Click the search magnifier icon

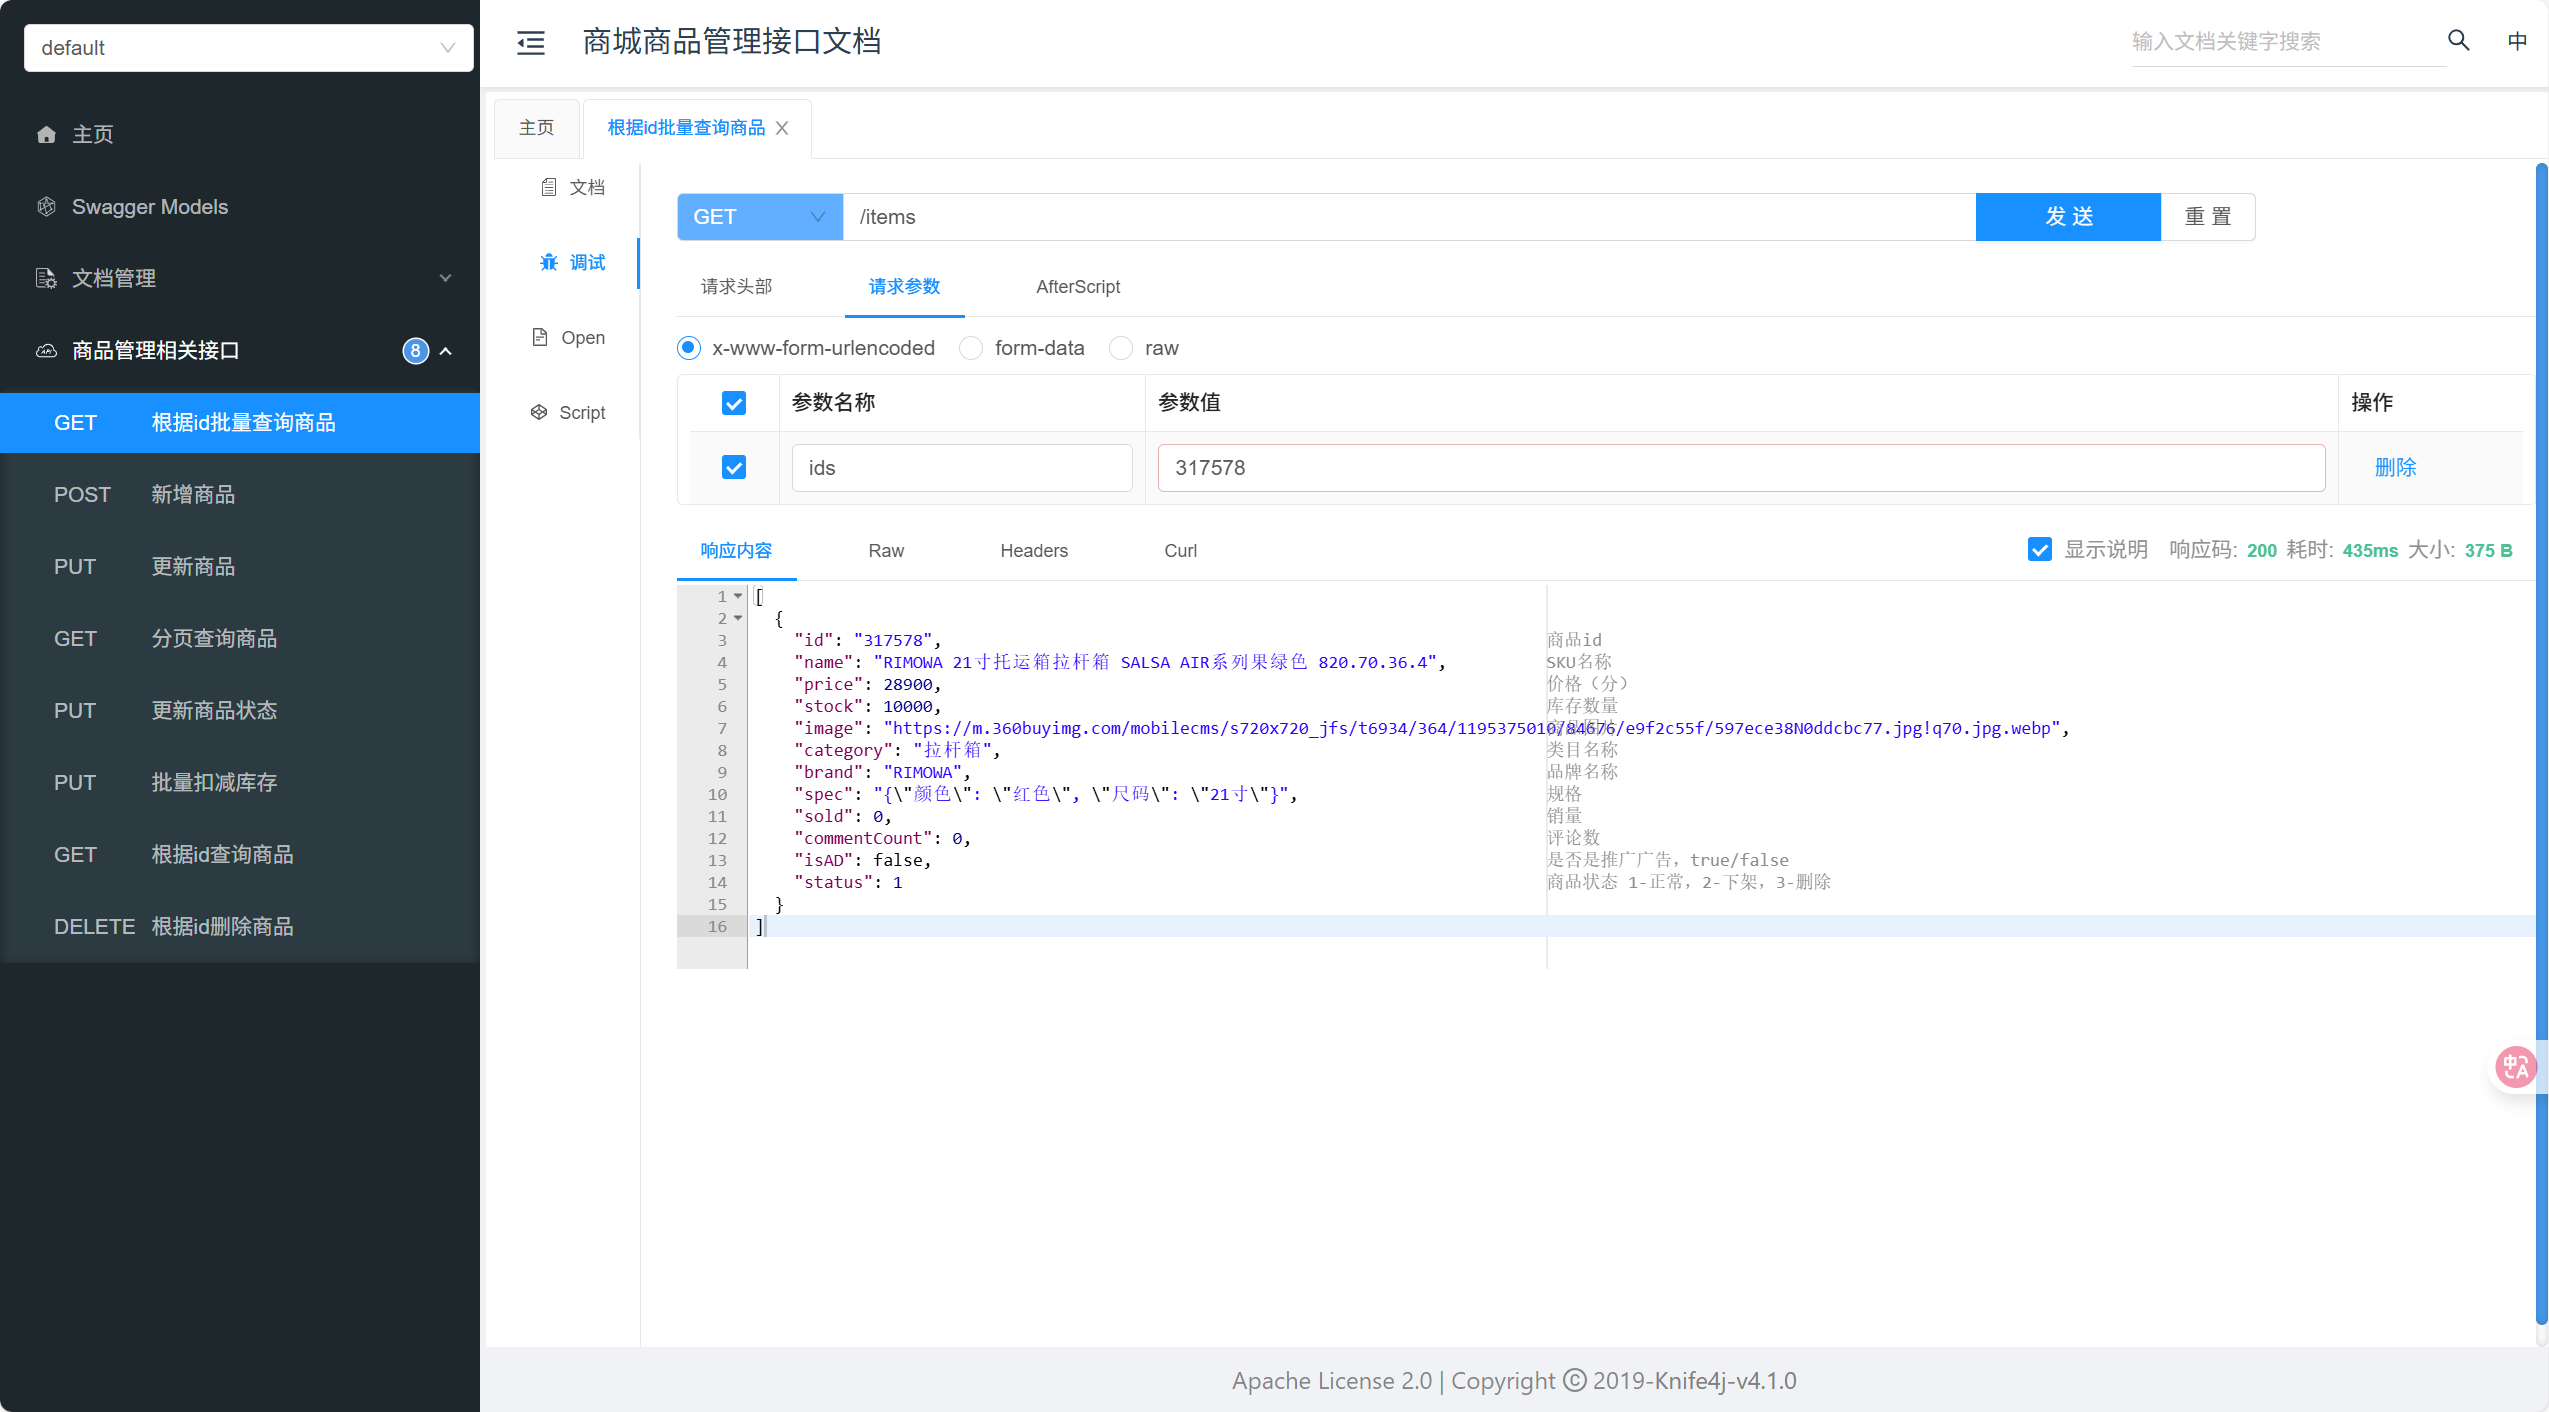2458,40
